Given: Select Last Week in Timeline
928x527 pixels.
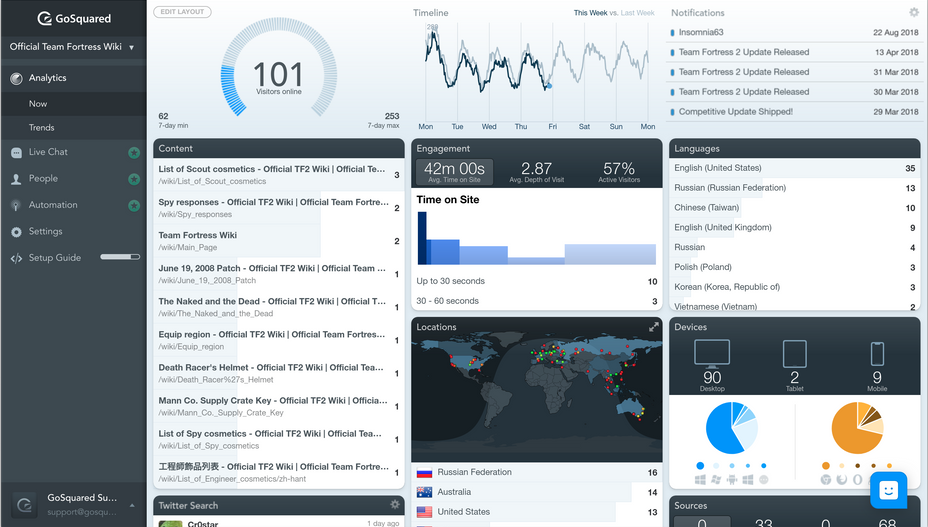Looking at the screenshot, I should (x=637, y=12).
